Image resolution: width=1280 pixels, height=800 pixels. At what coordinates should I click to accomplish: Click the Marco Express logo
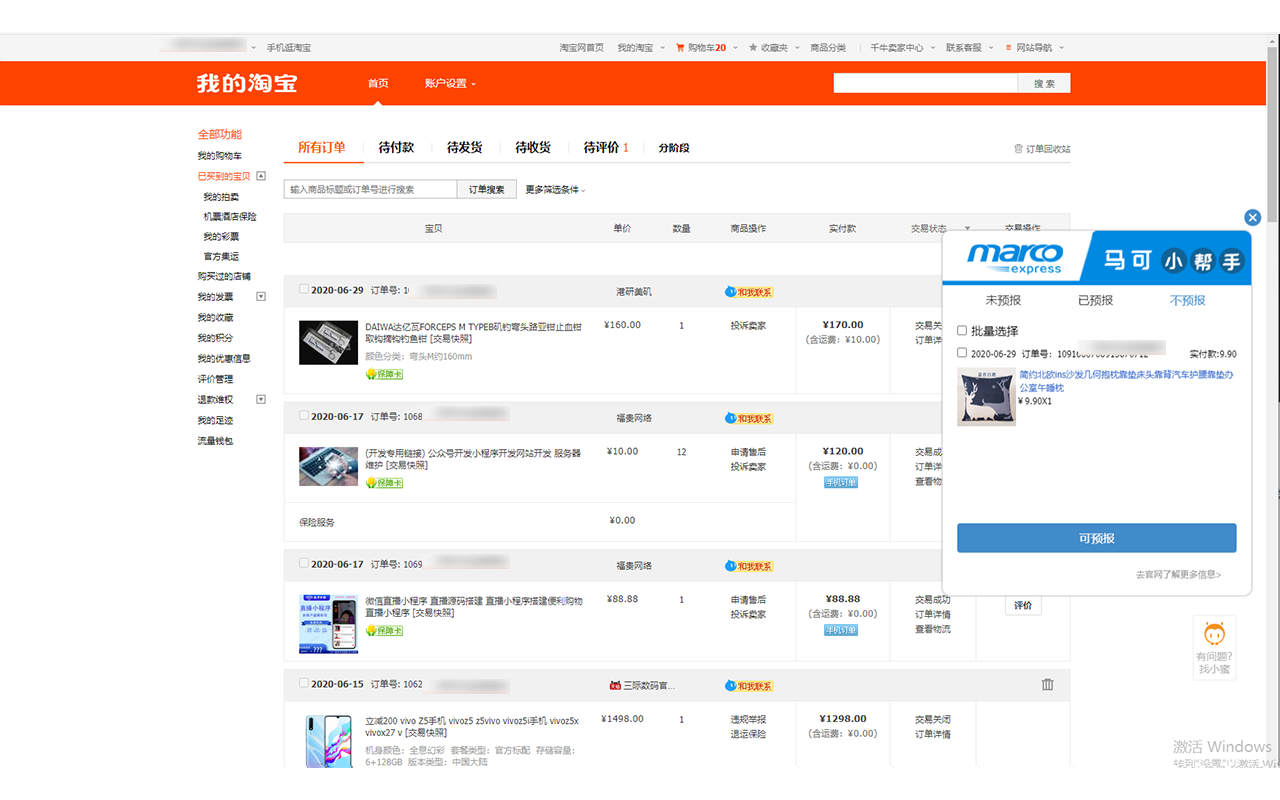(x=1015, y=257)
